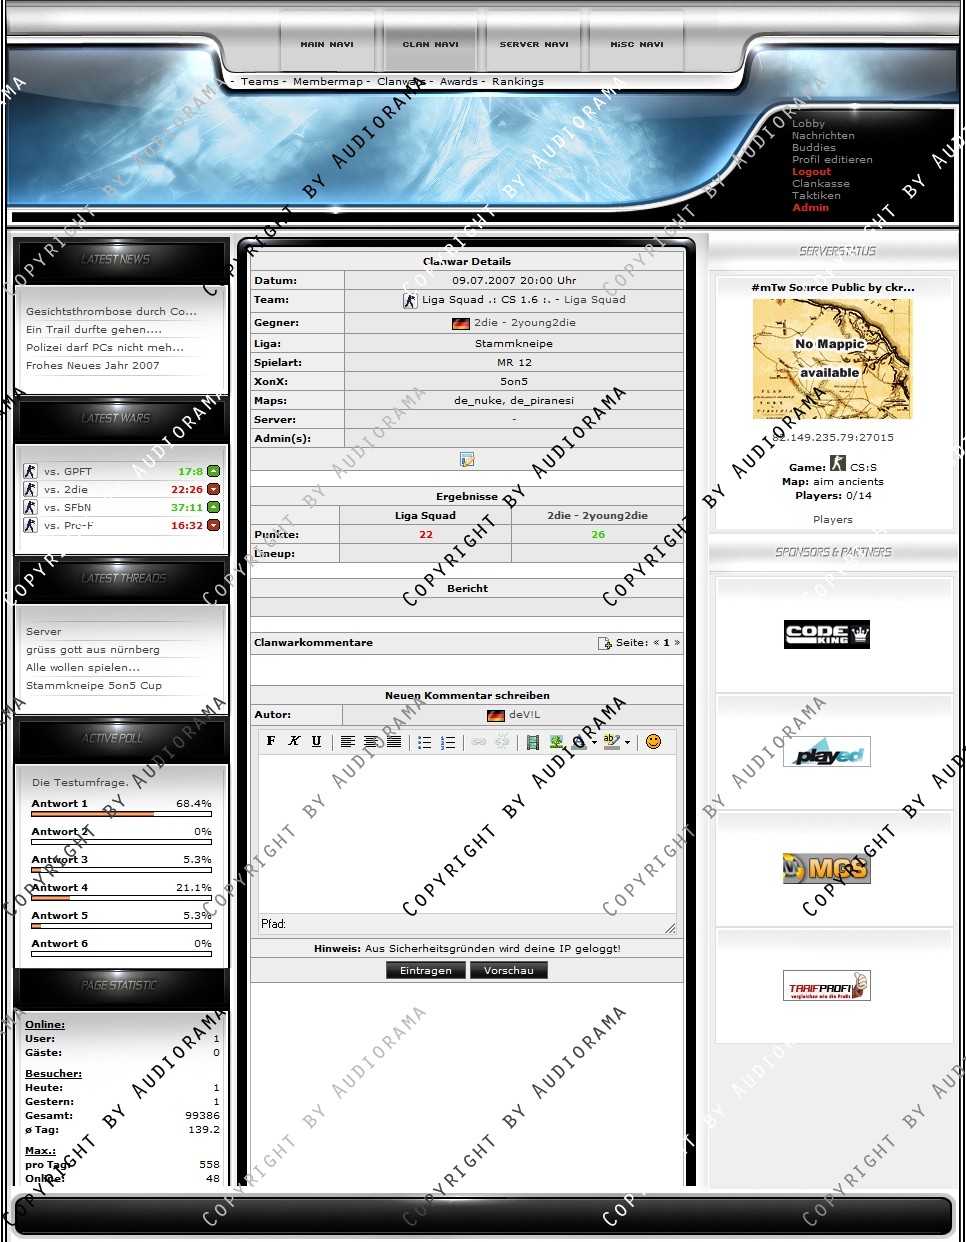The width and height of the screenshot is (966, 1242).
Task: Open MAIN NAVI menu
Action: (327, 44)
